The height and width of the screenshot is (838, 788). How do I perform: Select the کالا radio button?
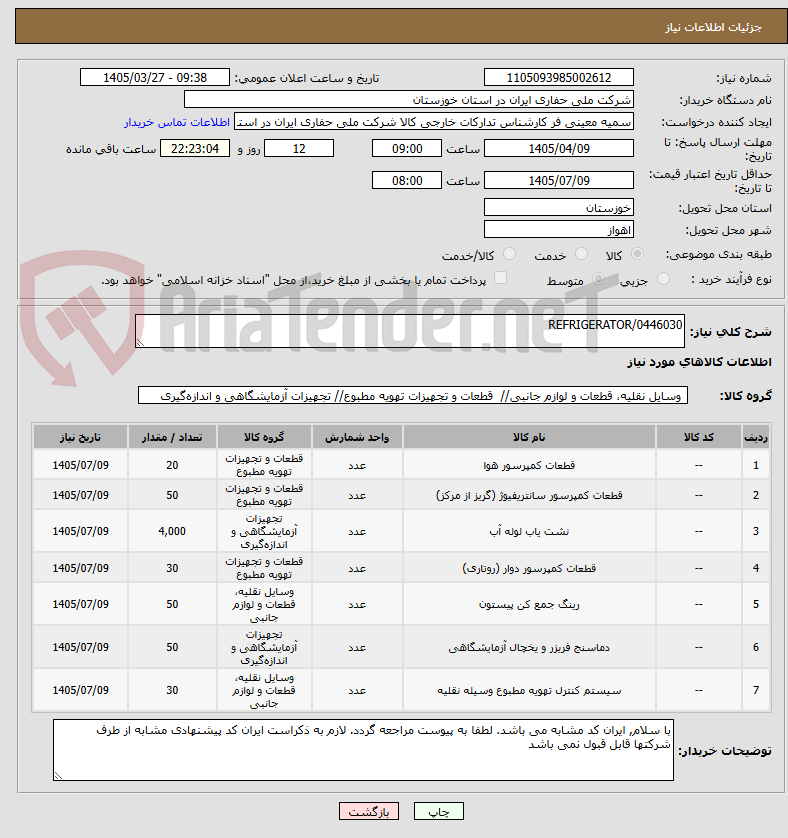[x=637, y=254]
